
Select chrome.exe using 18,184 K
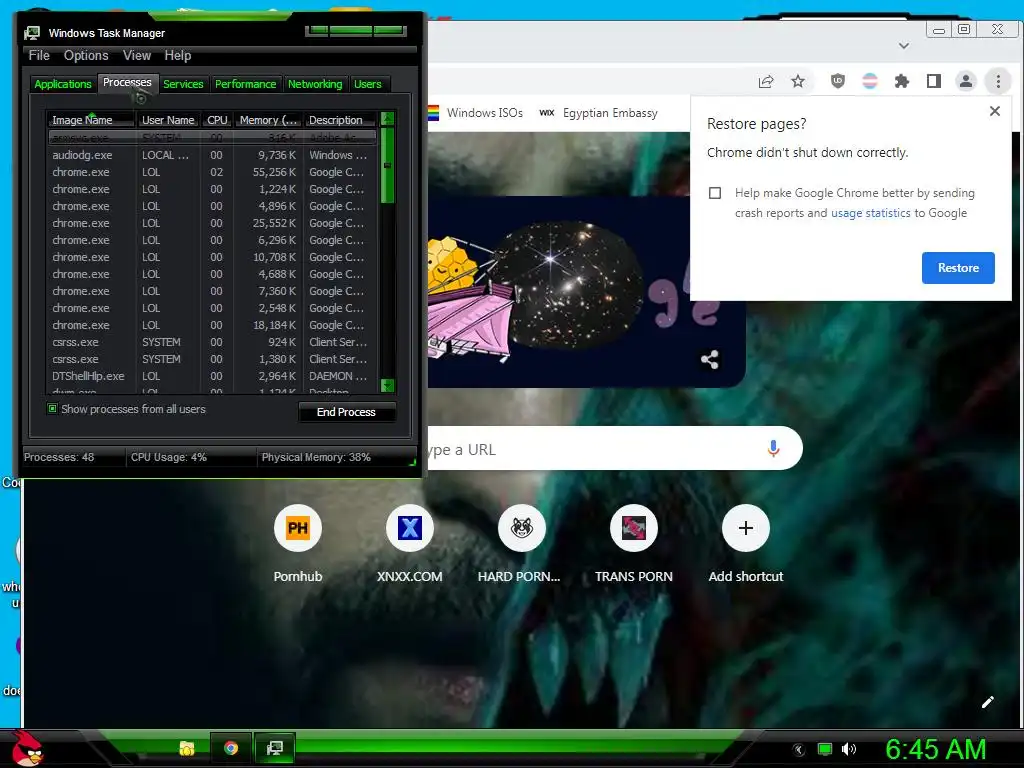[212, 325]
